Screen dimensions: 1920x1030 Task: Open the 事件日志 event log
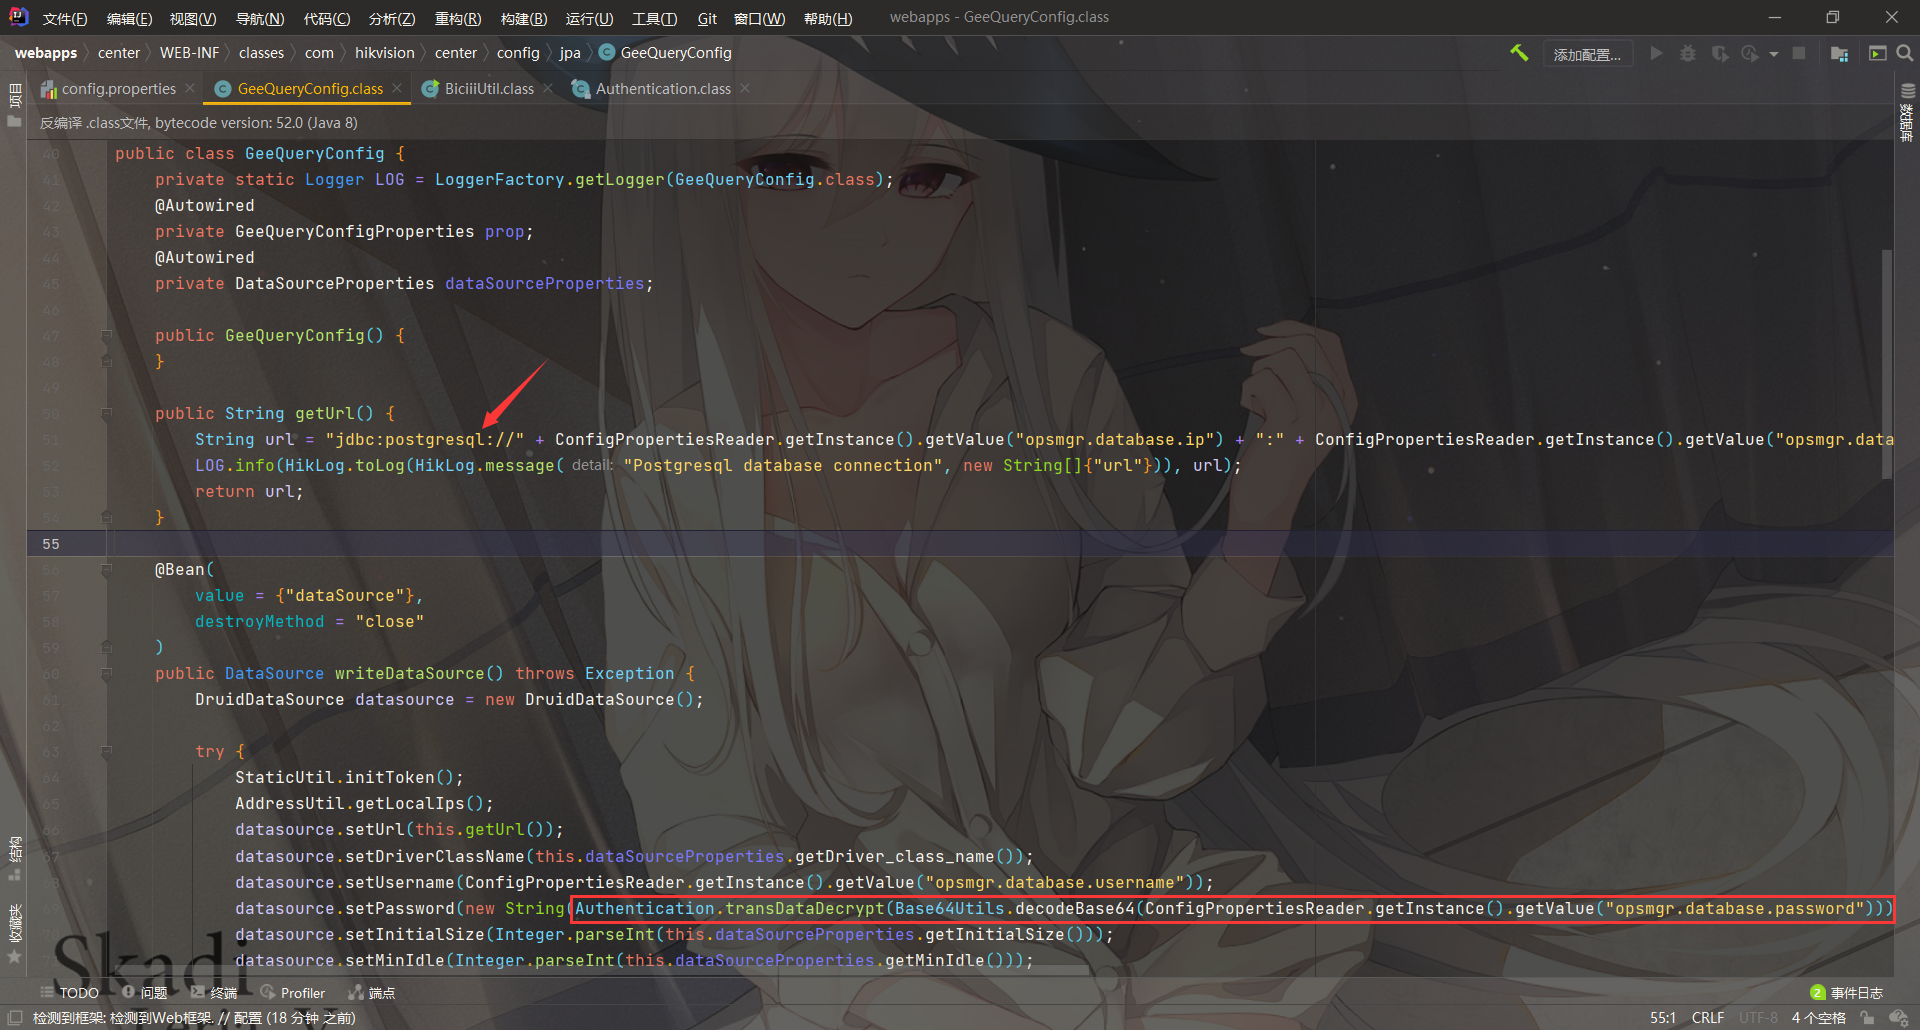pos(1847,992)
